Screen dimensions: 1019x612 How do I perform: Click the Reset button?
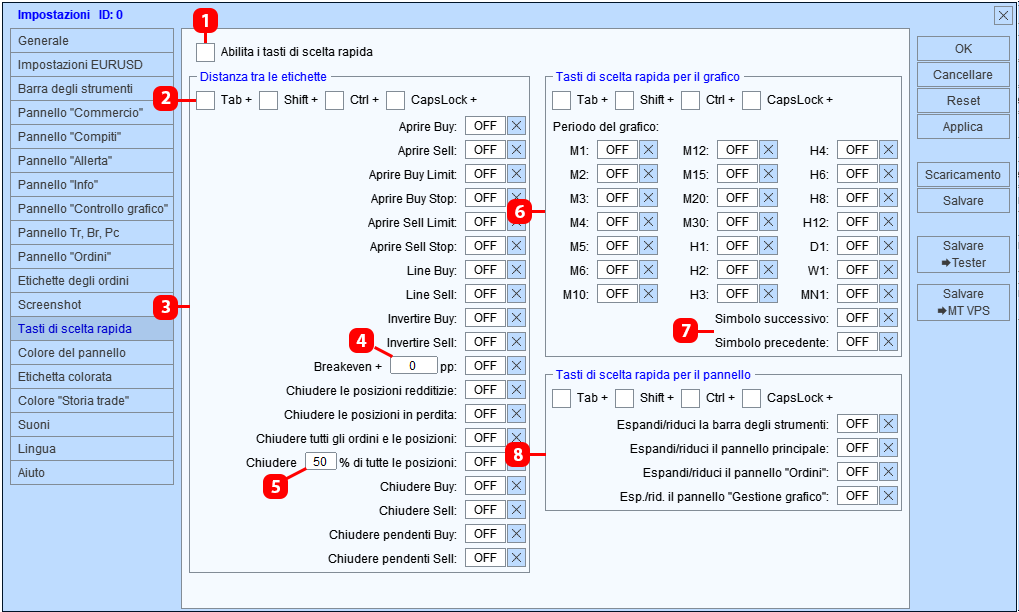[x=964, y=101]
